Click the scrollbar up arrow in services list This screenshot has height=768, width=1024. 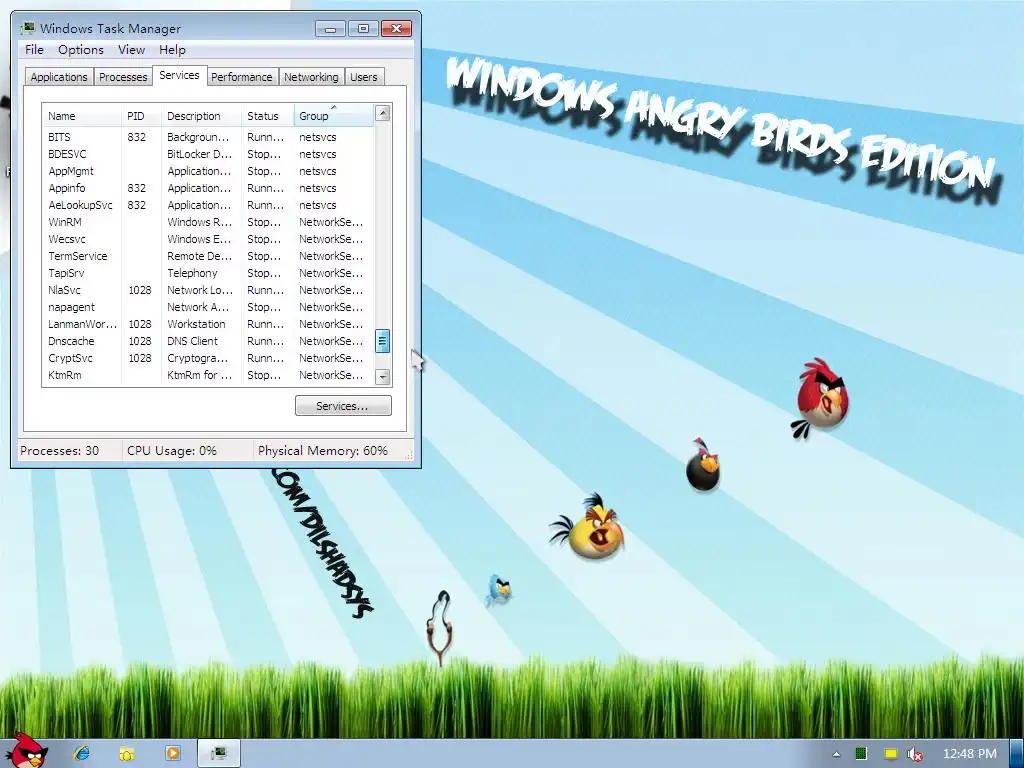pyautogui.click(x=383, y=113)
